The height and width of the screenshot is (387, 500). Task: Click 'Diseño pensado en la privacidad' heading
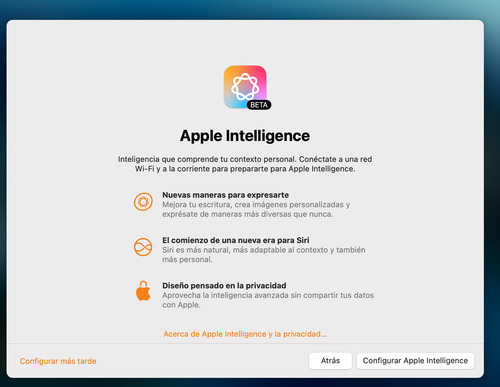click(x=224, y=286)
